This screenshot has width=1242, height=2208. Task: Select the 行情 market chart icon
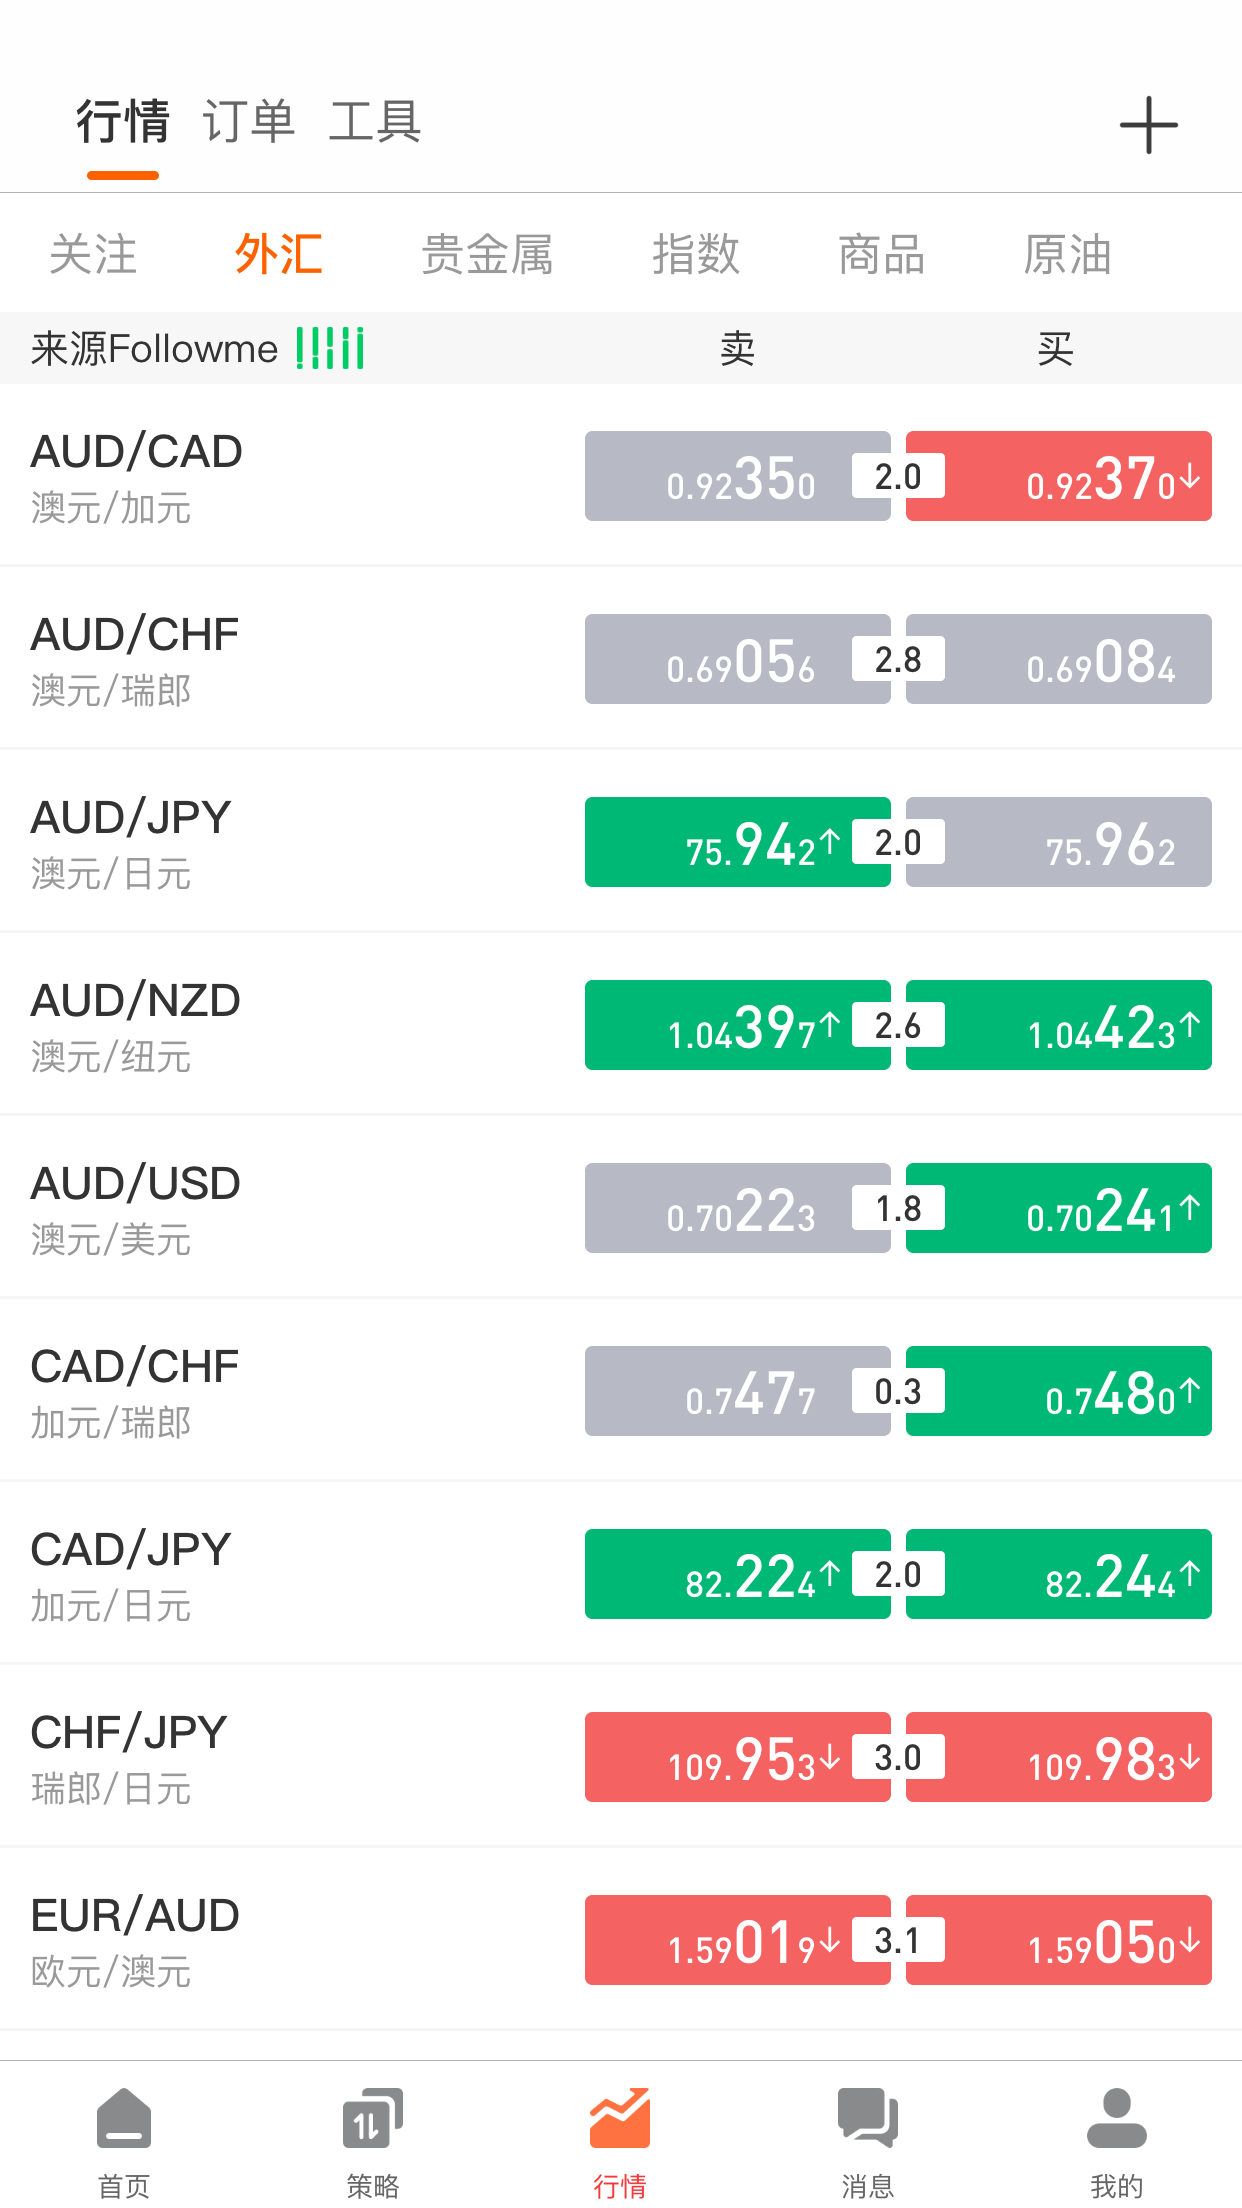pyautogui.click(x=620, y=2118)
